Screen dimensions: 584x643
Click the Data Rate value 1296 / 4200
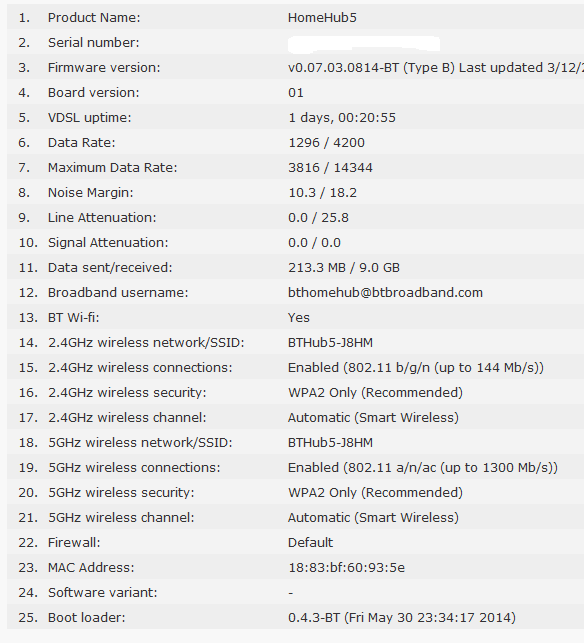tap(326, 143)
